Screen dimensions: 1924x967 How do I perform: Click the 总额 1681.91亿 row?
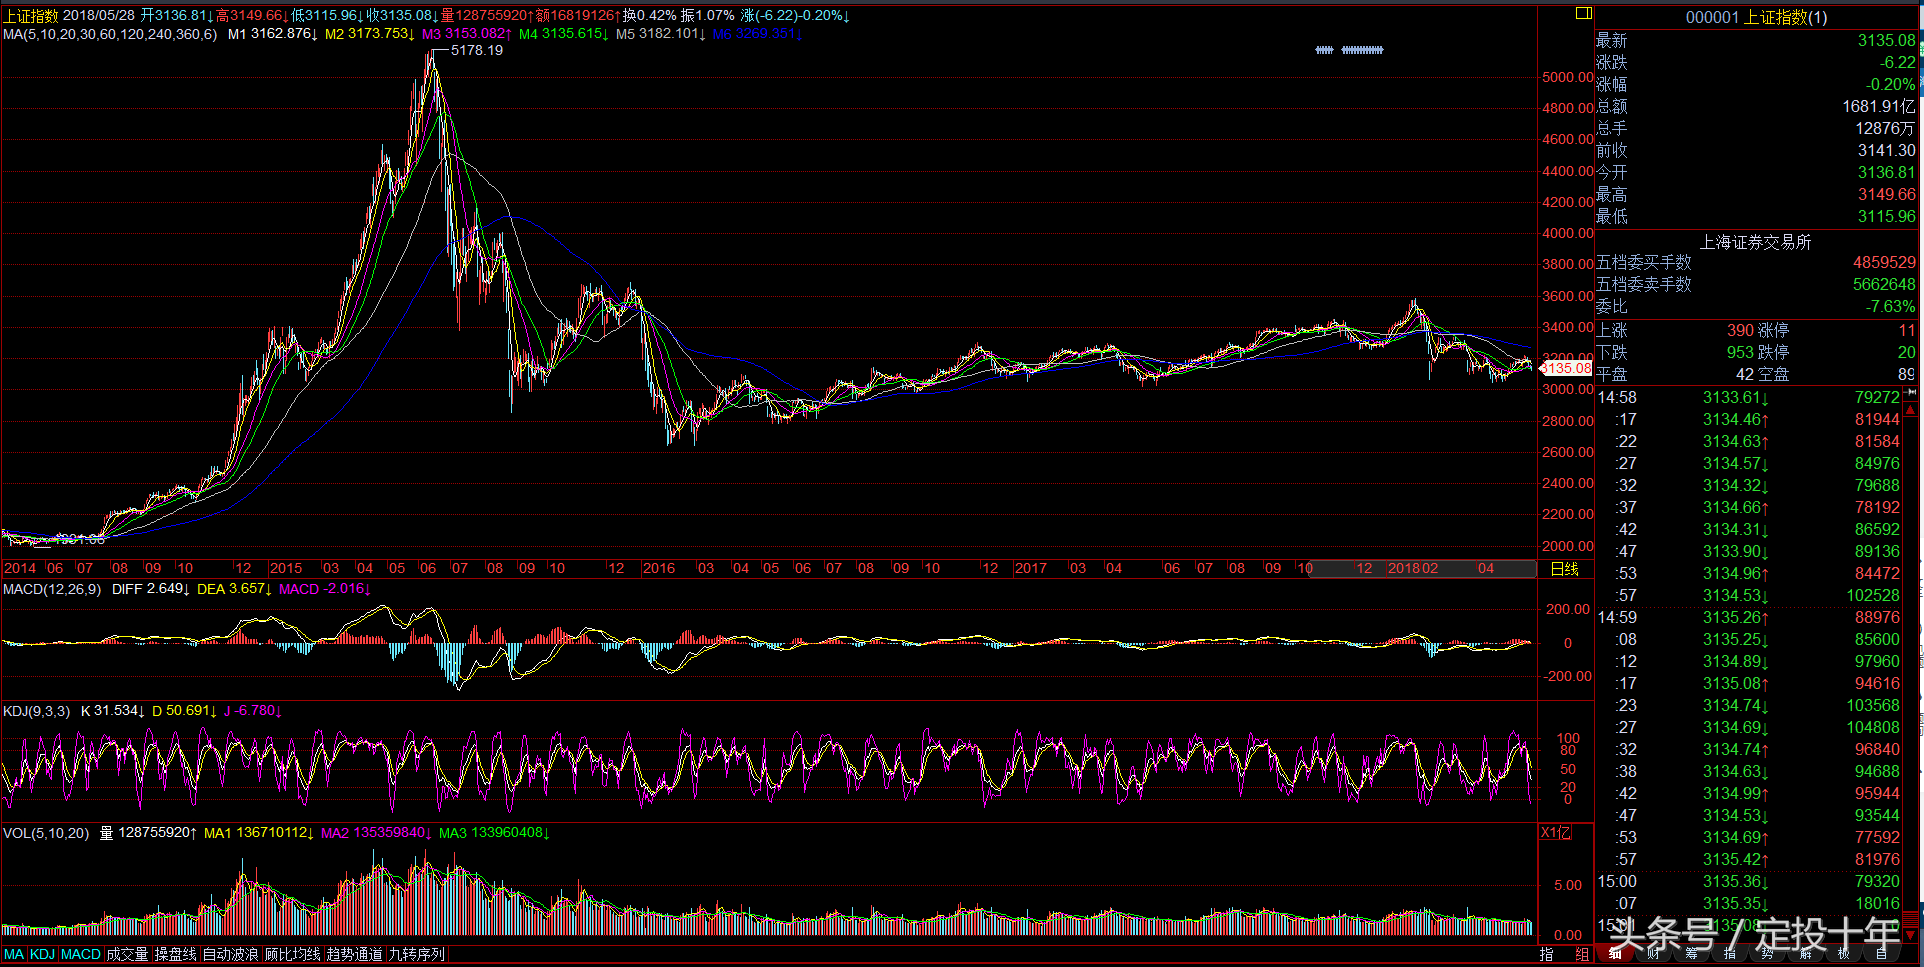pyautogui.click(x=1756, y=106)
